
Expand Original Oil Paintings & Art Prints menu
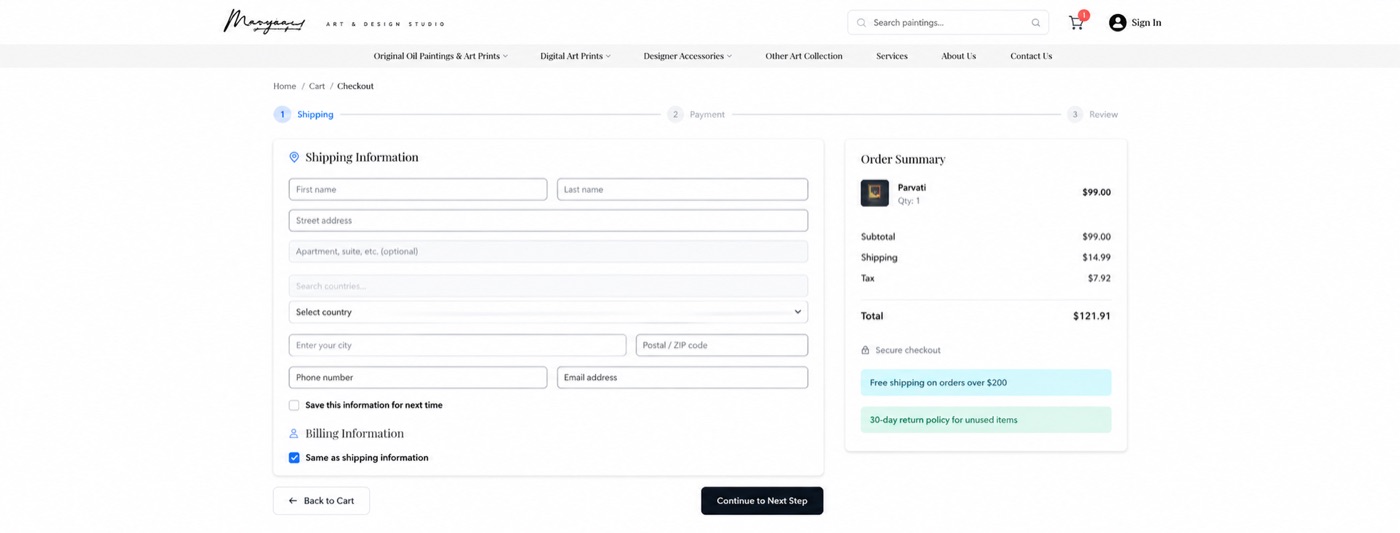pos(441,56)
